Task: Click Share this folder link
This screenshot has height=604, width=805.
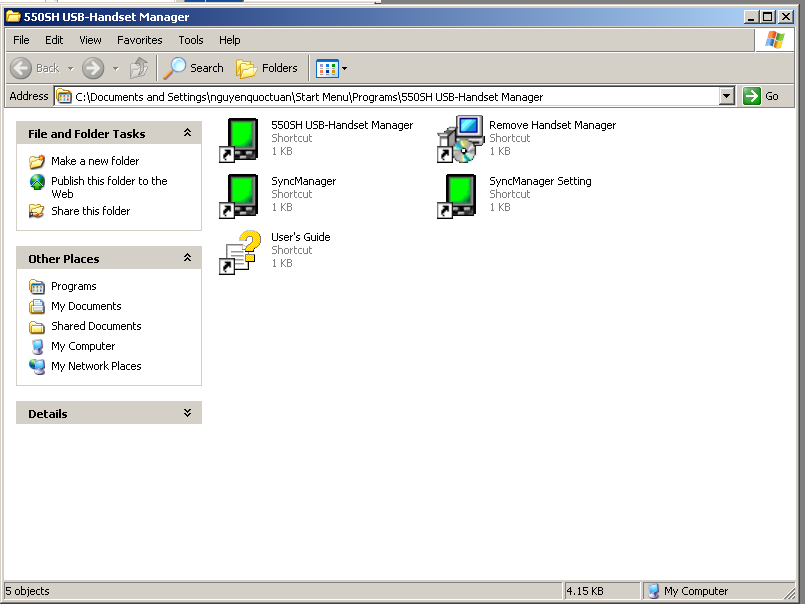Action: point(90,211)
